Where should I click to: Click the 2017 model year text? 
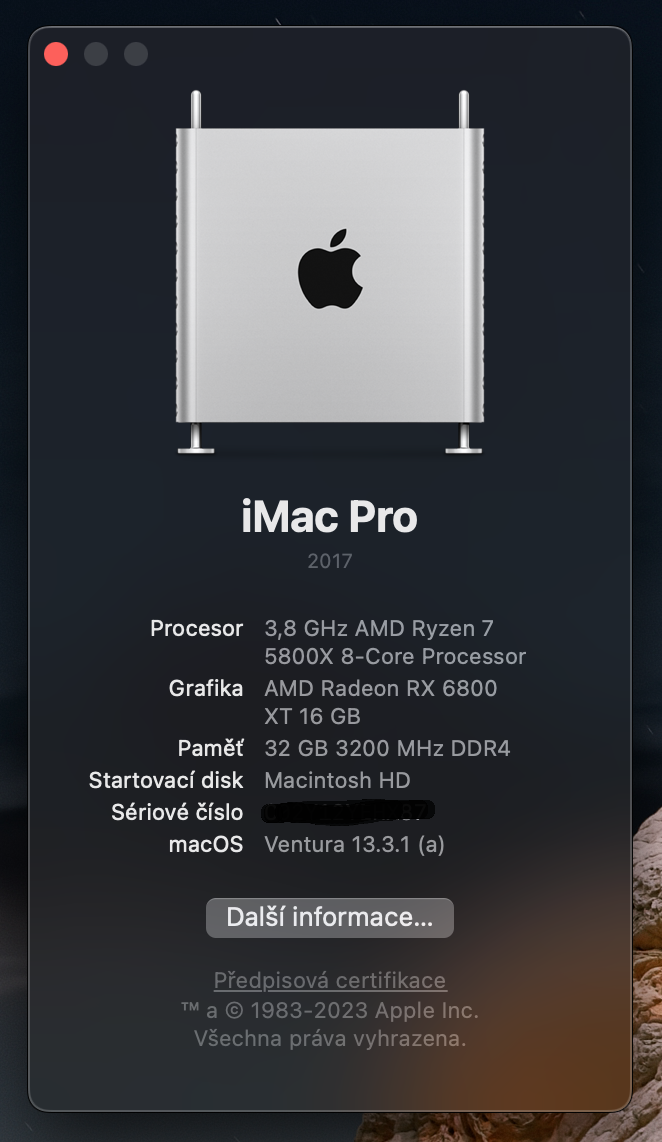[330, 561]
